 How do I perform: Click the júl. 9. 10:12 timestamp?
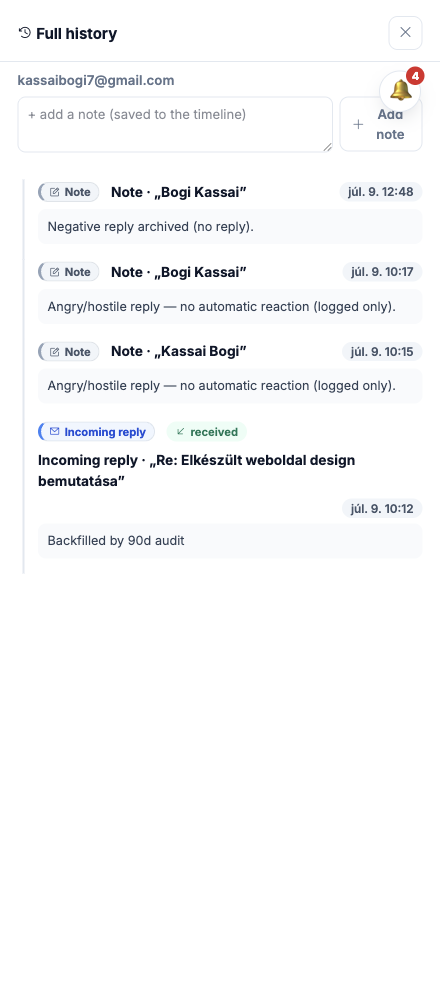382,508
